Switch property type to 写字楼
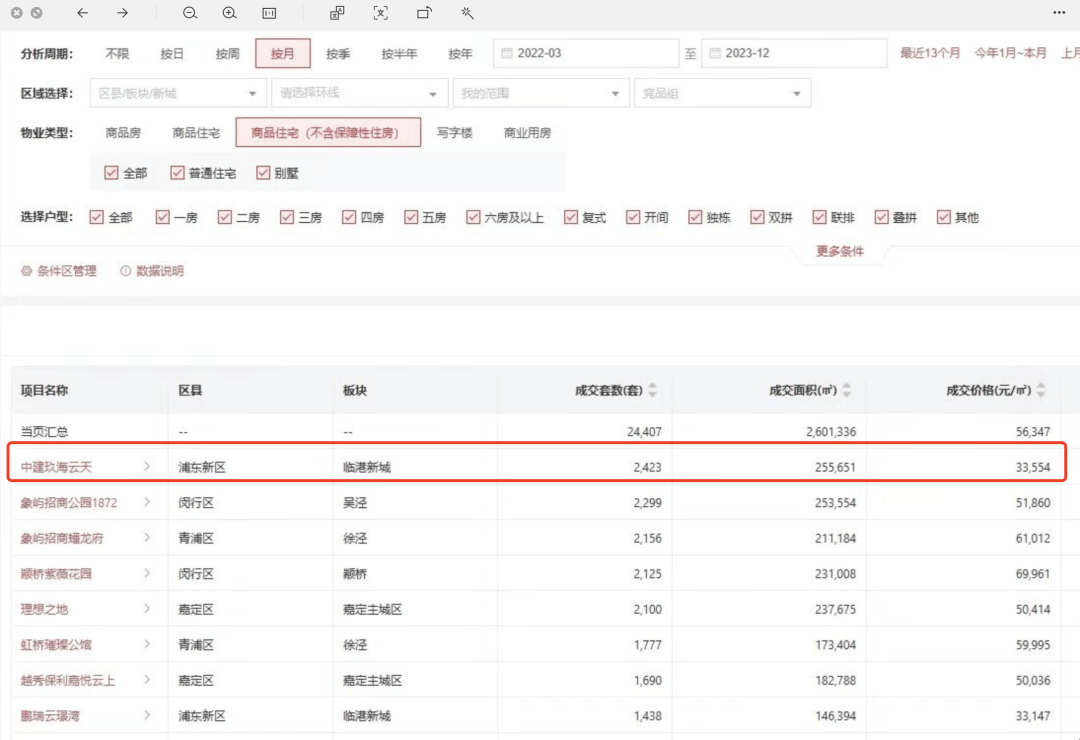The height and width of the screenshot is (740, 1080). [x=454, y=132]
